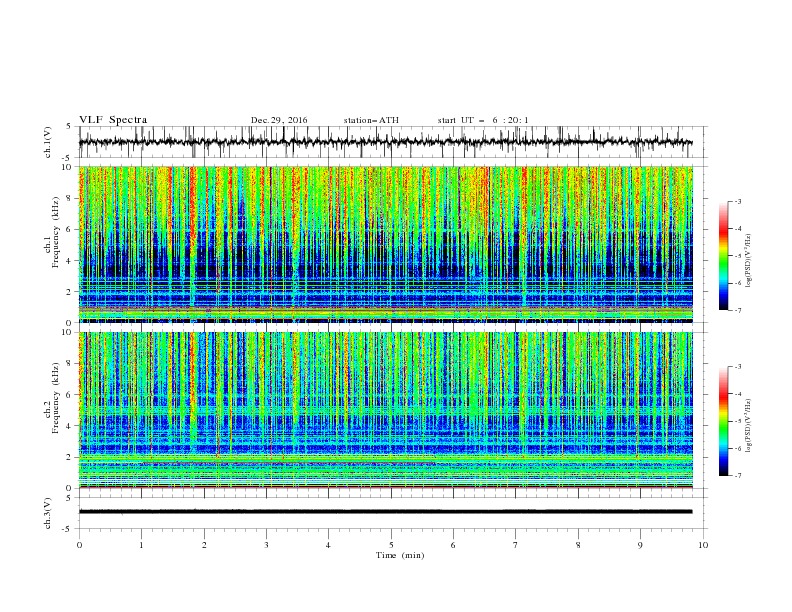Screen dimensions: 792x612
Task: Click the ch.2 colorbar "log(PSD)(V²/Hz)" label
Action: 749,425
